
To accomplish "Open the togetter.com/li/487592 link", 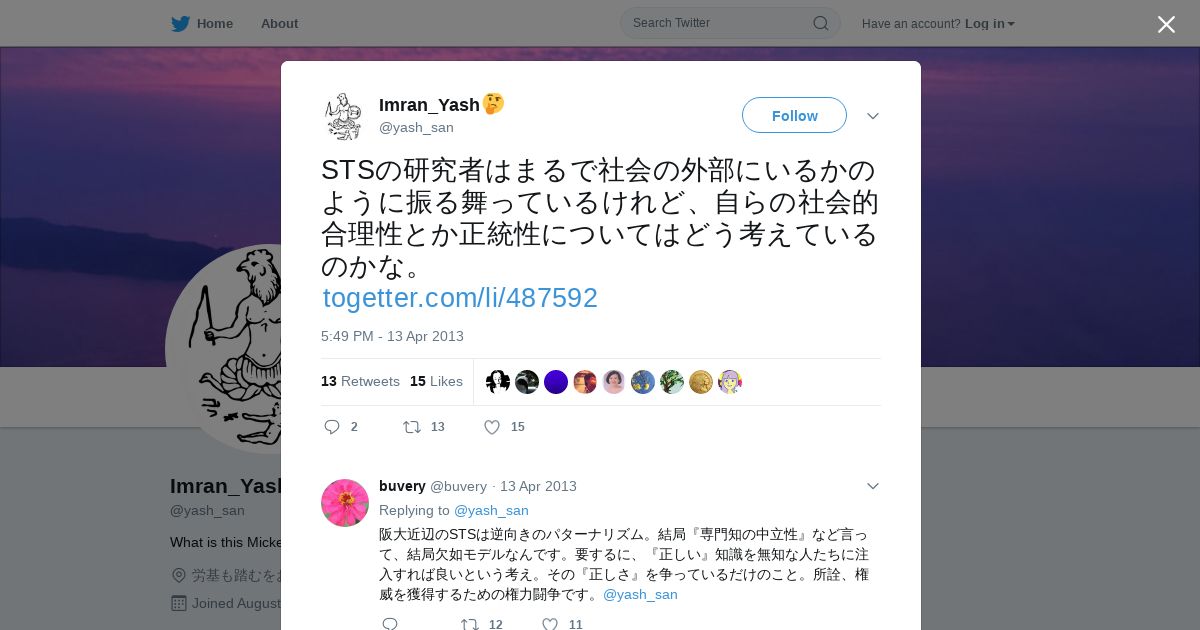I will pyautogui.click(x=460, y=298).
